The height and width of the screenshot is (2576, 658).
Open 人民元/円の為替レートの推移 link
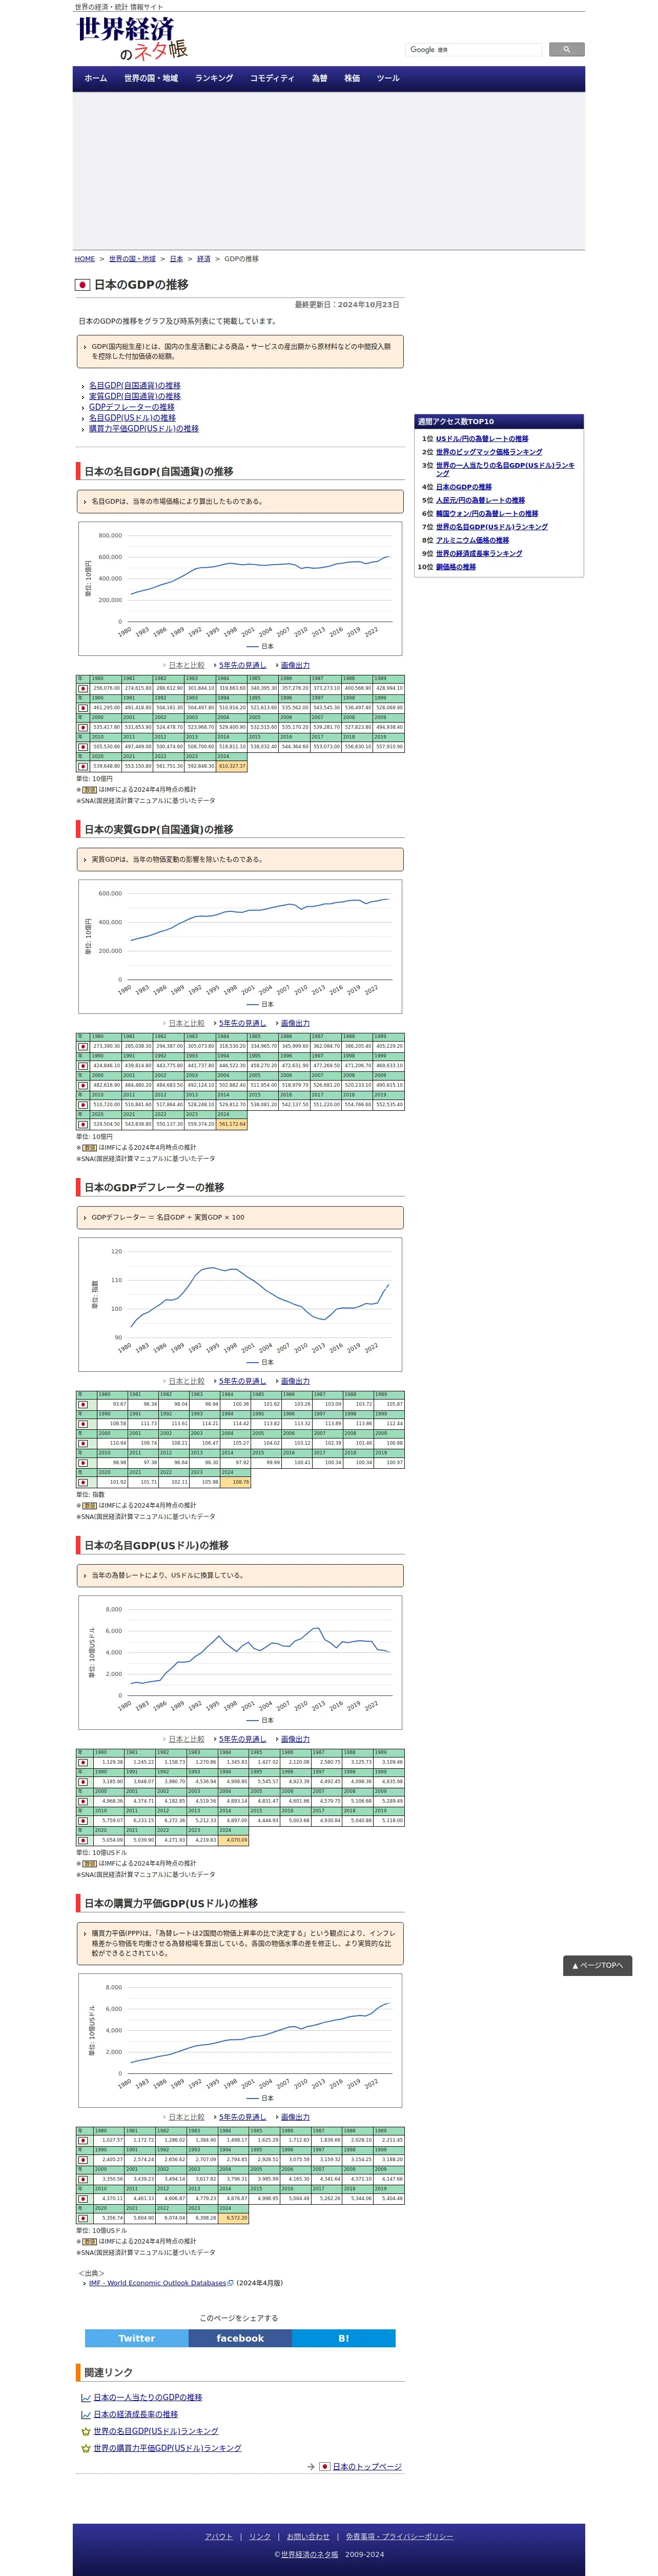480,500
